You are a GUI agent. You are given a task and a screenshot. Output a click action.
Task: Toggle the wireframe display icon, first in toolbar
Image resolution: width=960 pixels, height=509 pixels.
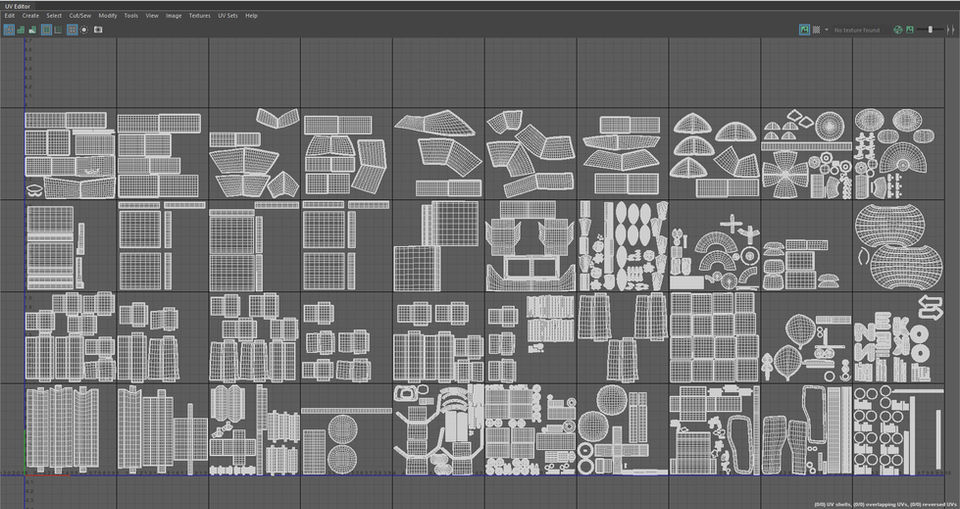(x=9, y=29)
